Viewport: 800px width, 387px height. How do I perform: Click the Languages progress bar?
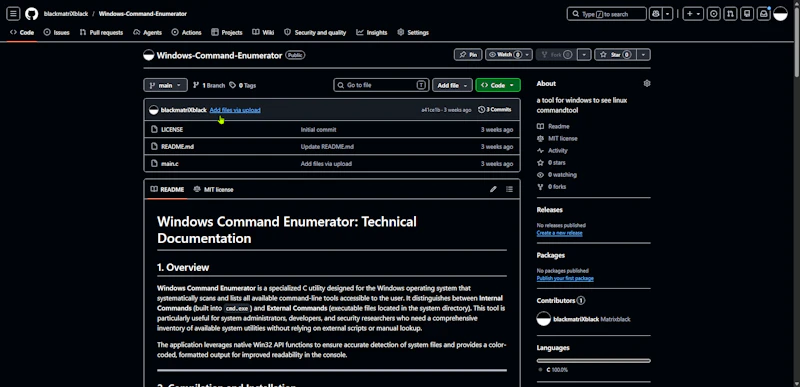593,360
